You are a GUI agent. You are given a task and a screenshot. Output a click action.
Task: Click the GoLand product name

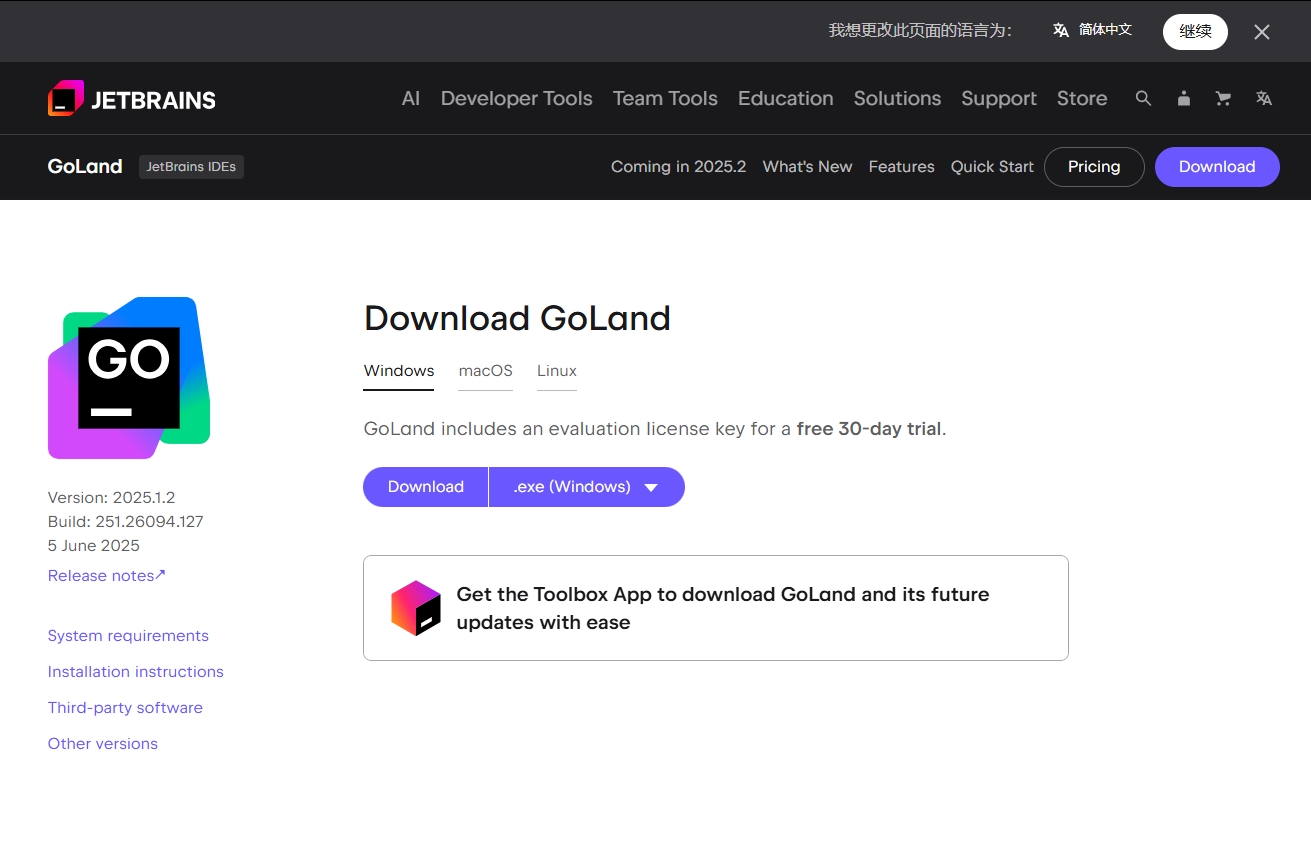pos(85,167)
